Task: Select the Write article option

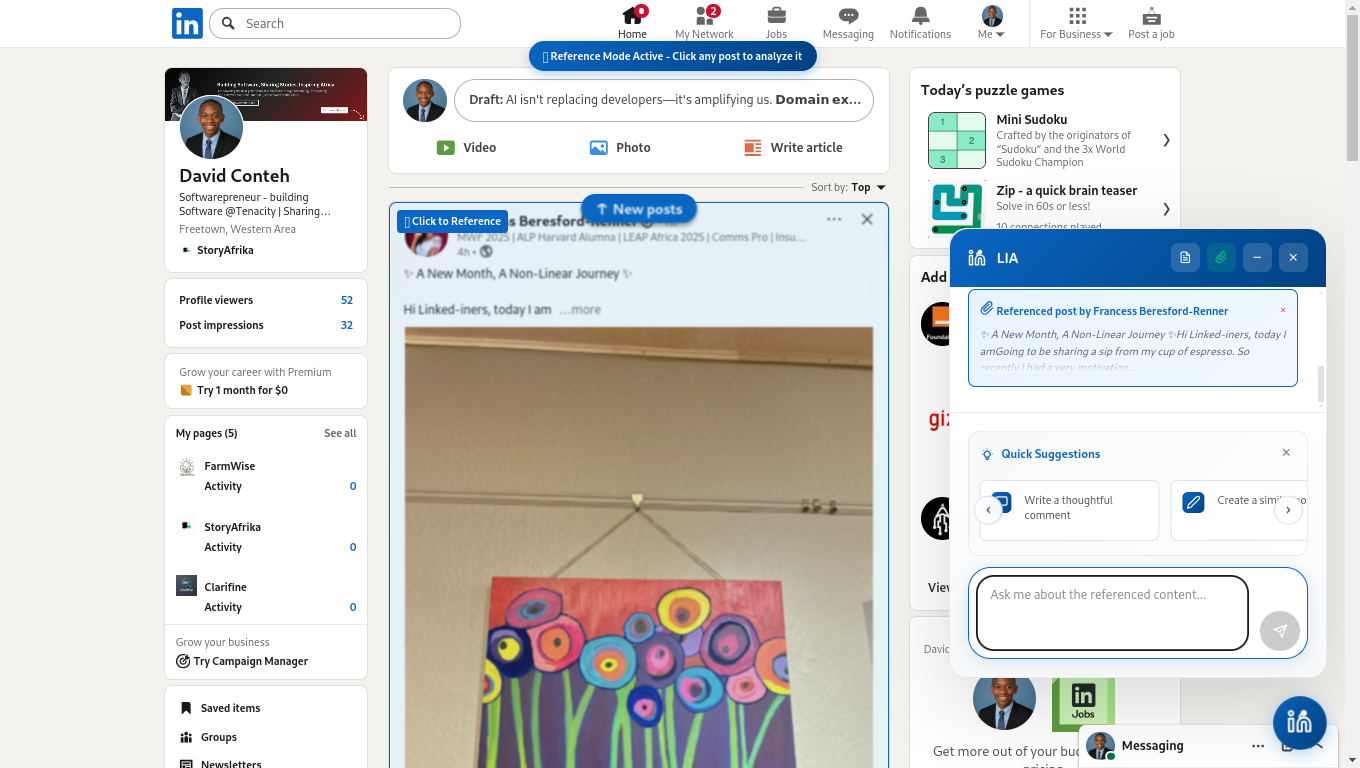Action: pyautogui.click(x=794, y=147)
